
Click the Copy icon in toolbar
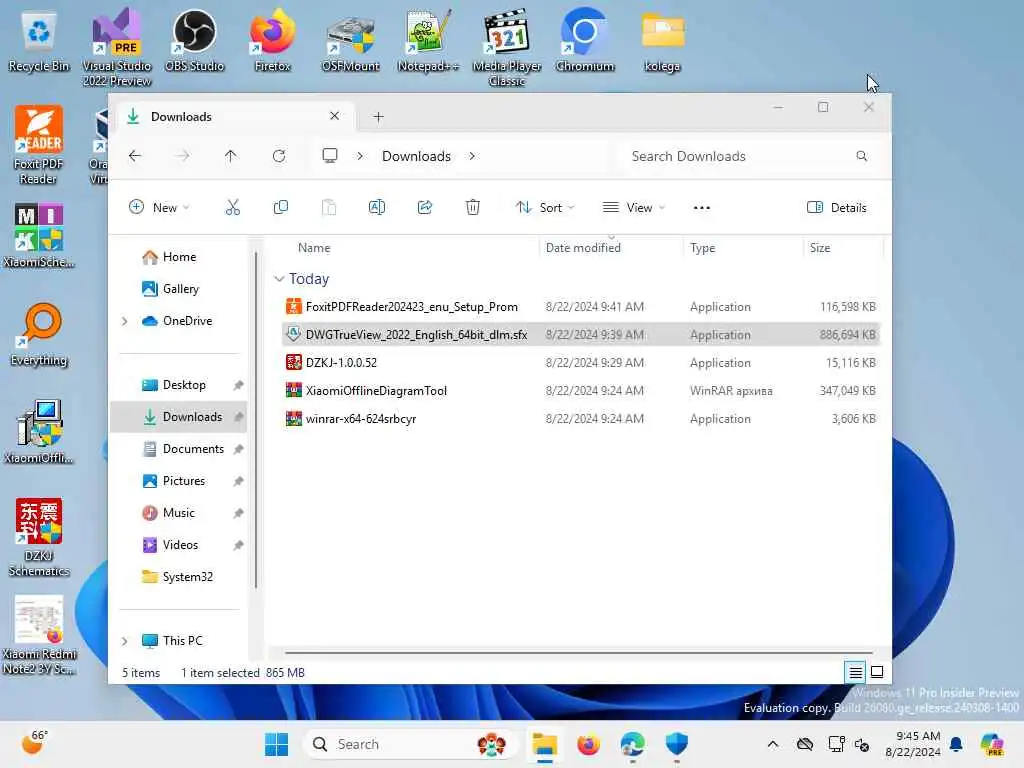[x=281, y=208]
